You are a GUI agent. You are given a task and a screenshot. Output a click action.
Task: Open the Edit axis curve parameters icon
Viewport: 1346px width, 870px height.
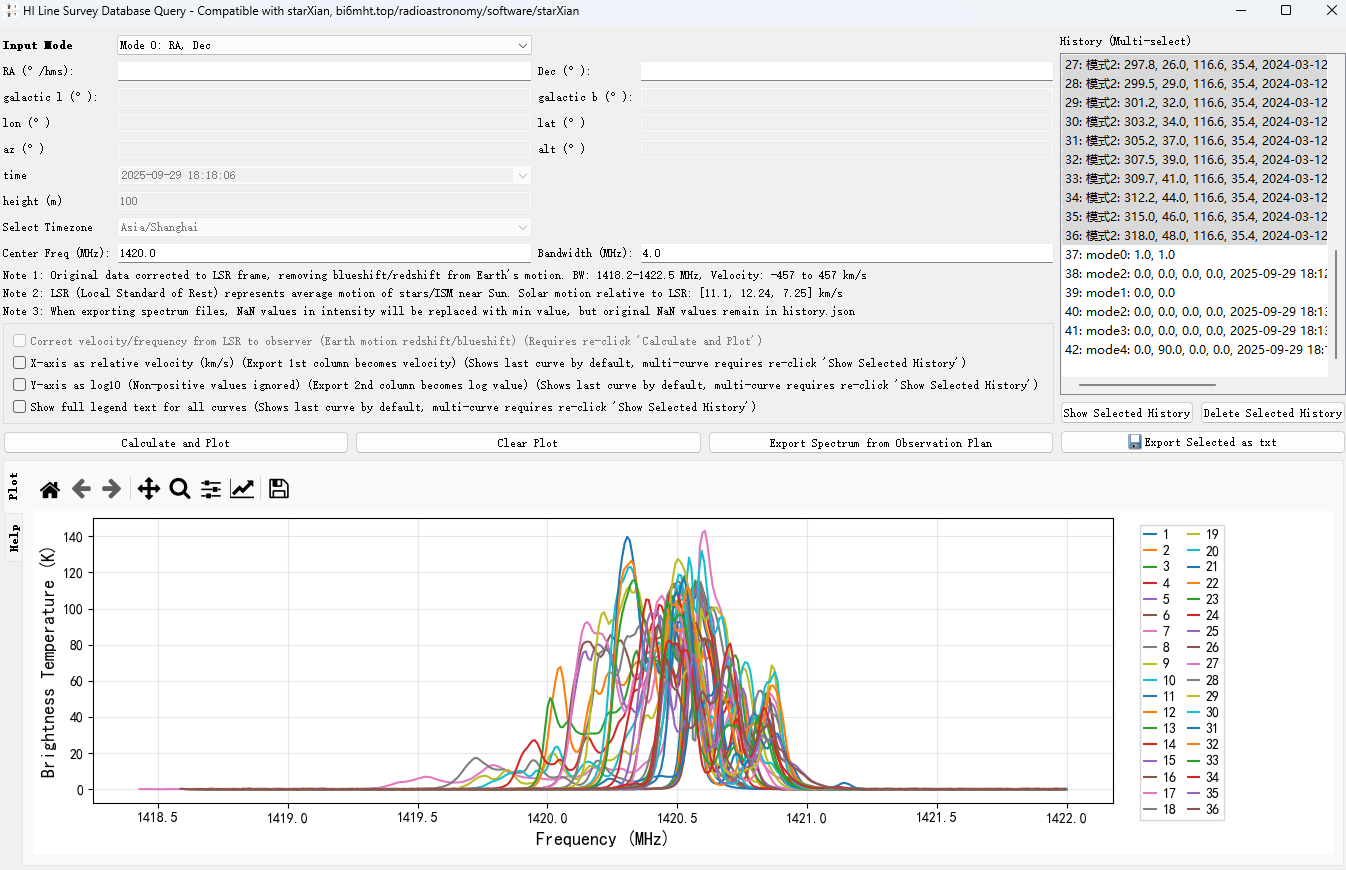tap(242, 489)
